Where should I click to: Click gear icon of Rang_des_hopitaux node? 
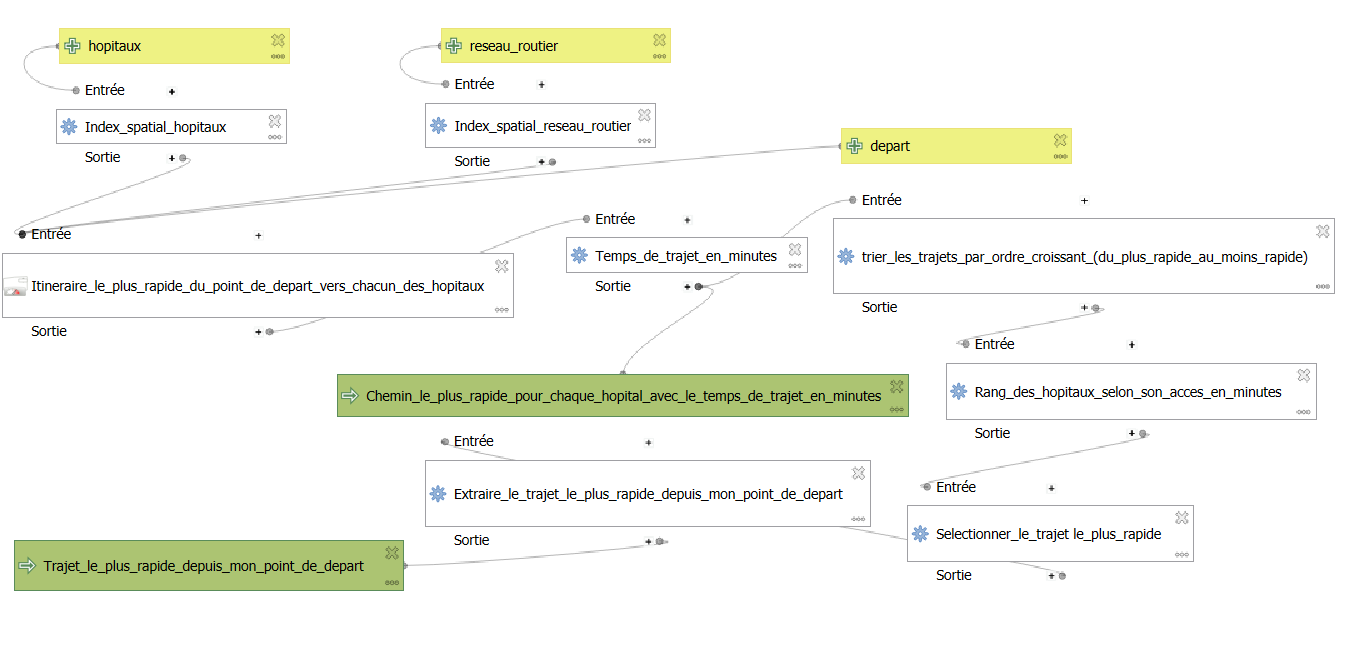point(959,392)
